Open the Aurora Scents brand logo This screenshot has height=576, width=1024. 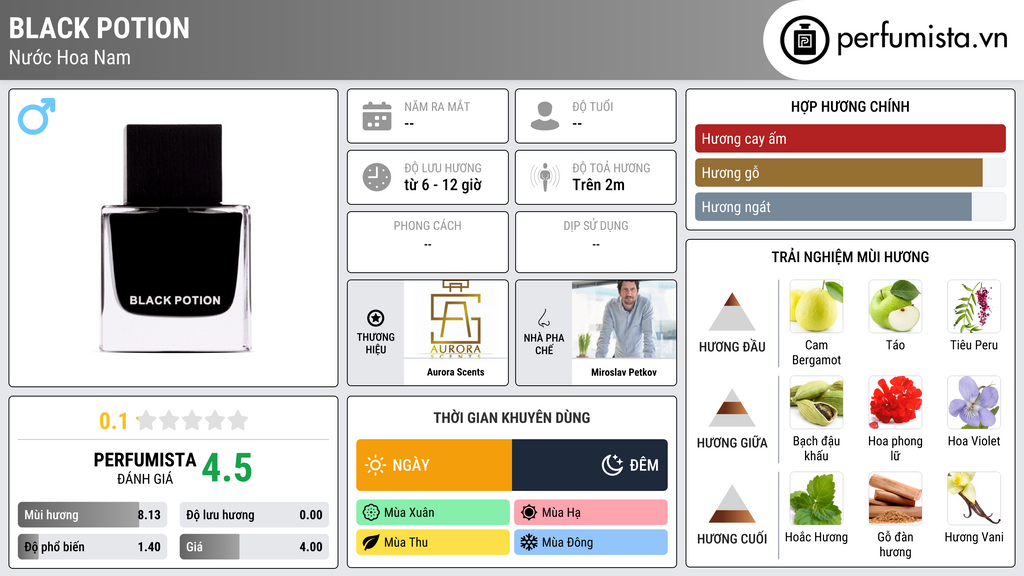click(x=456, y=320)
